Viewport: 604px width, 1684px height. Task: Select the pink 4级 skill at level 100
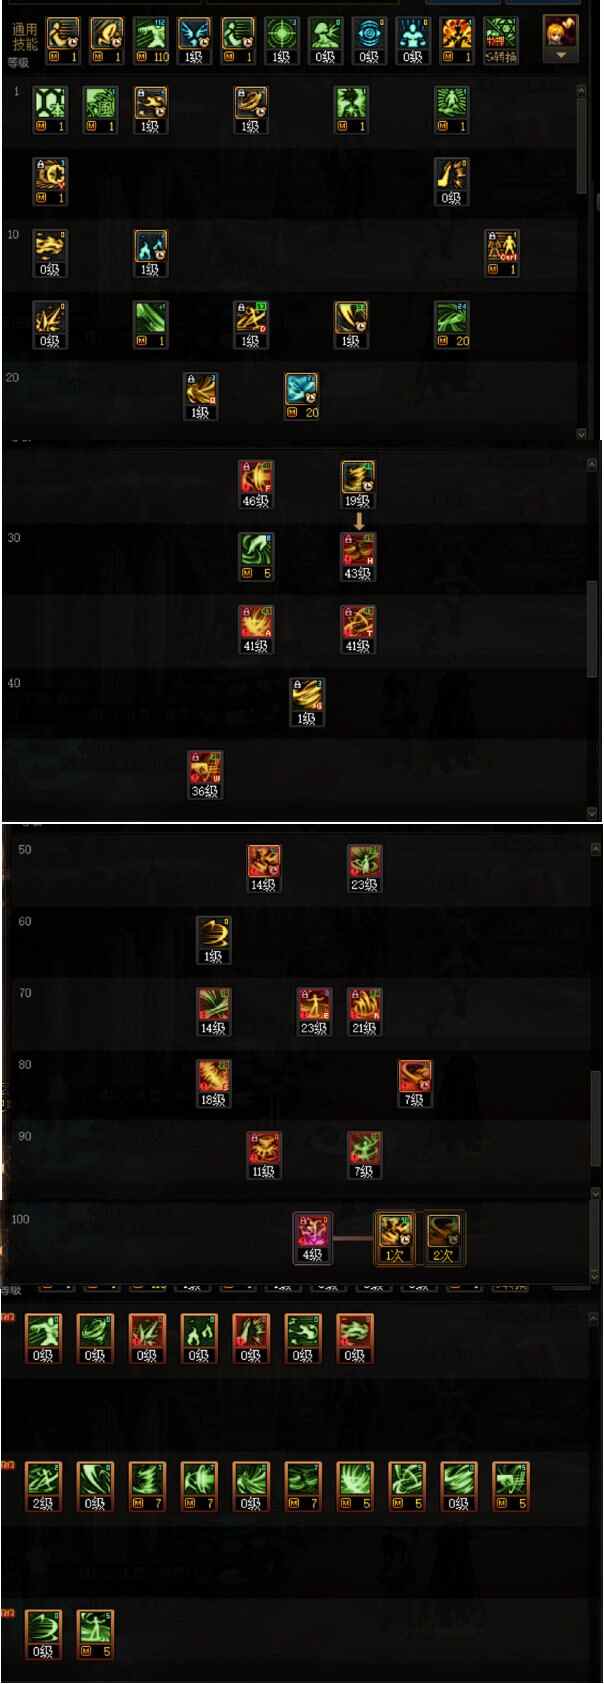[x=312, y=1238]
